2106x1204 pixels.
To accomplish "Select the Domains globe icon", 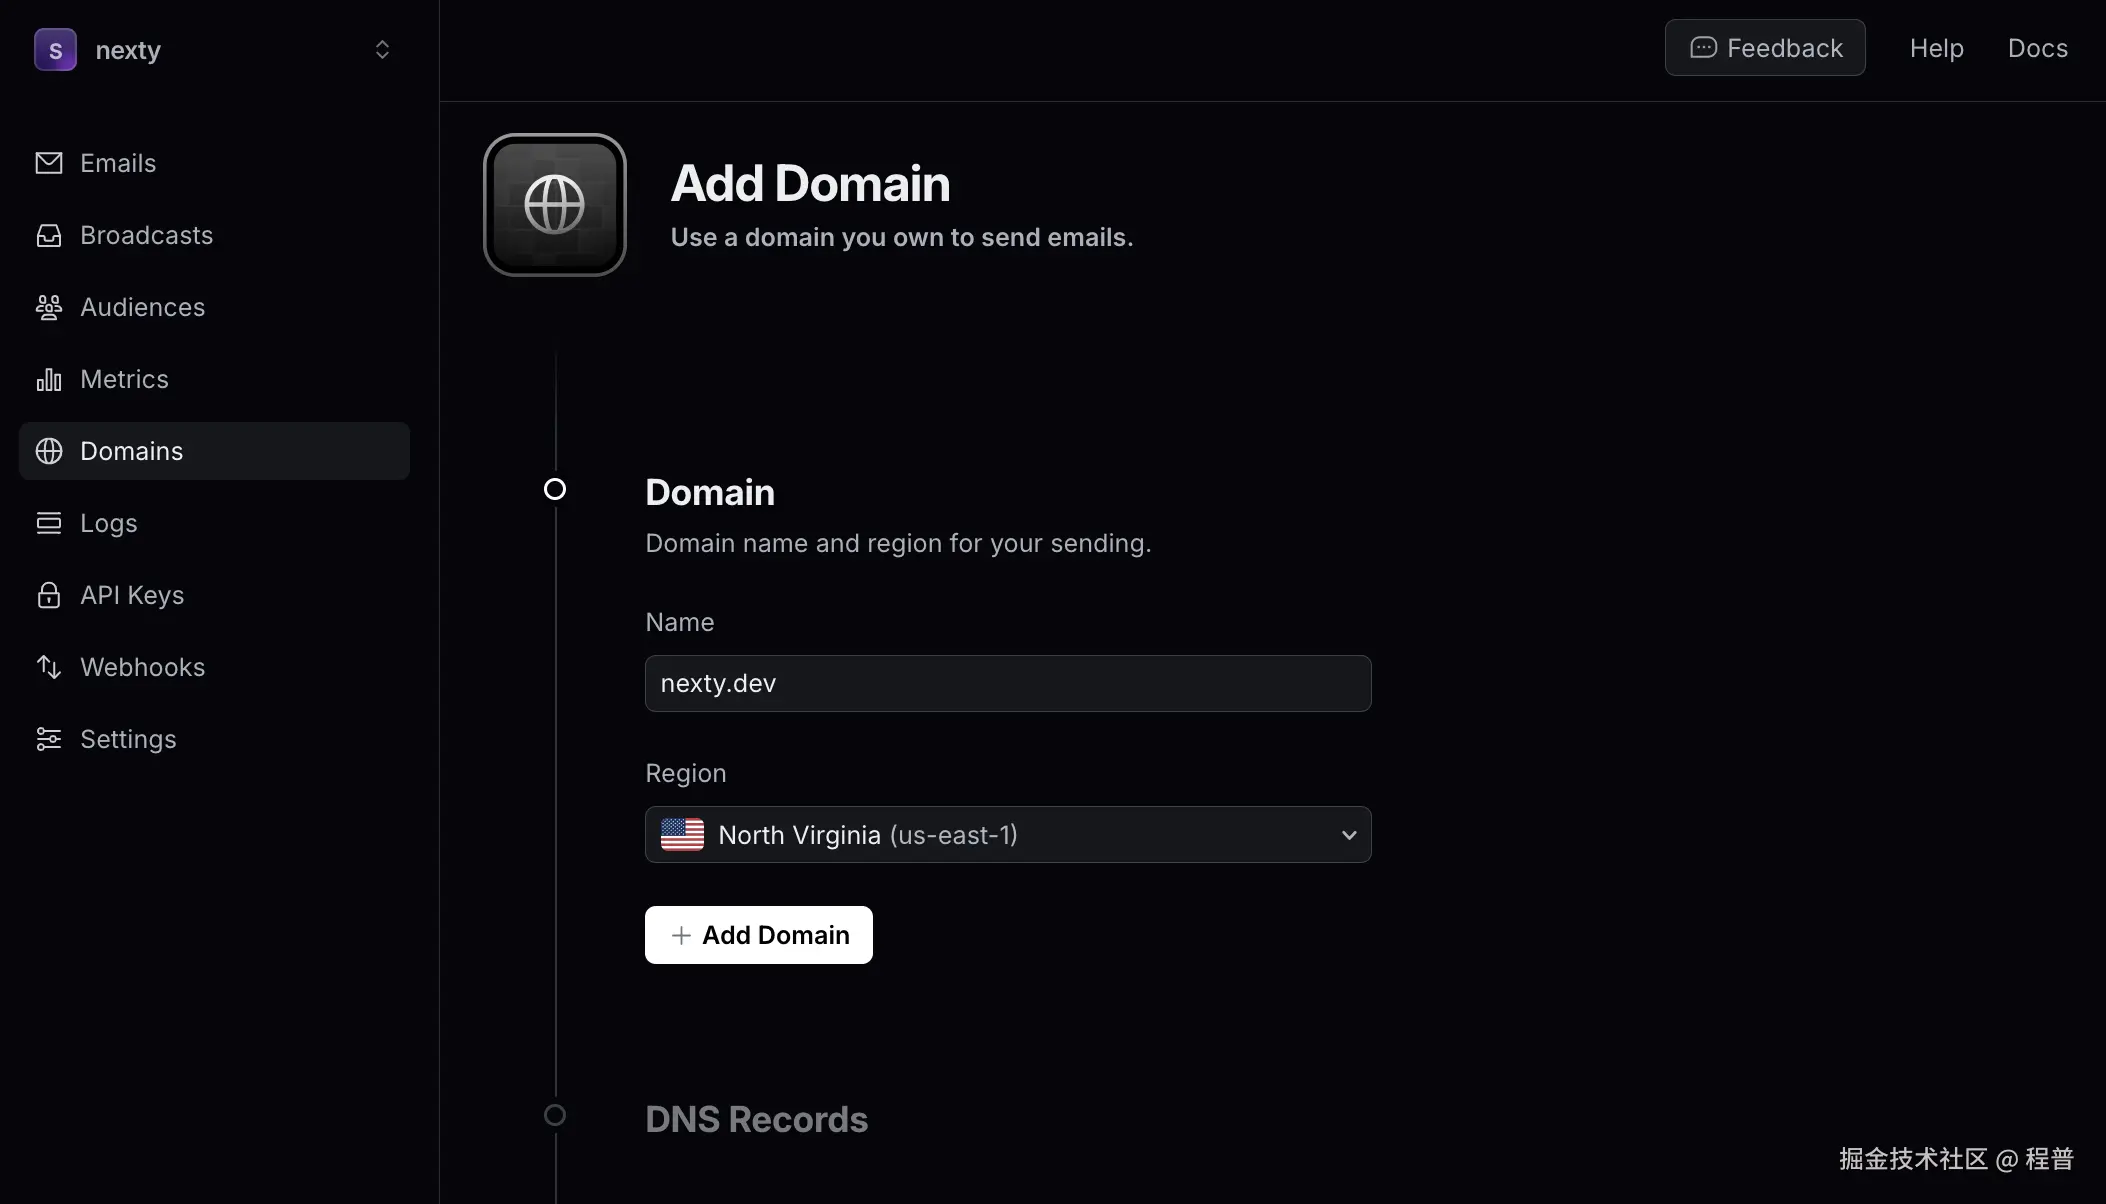I will pyautogui.click(x=49, y=451).
